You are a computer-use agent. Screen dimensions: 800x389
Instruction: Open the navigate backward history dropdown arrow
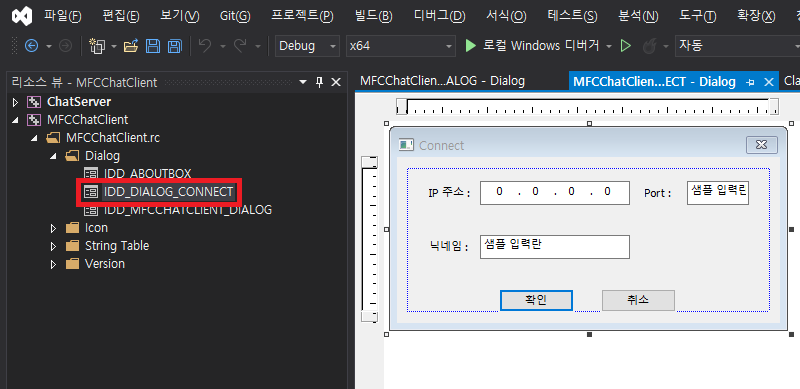tap(49, 46)
